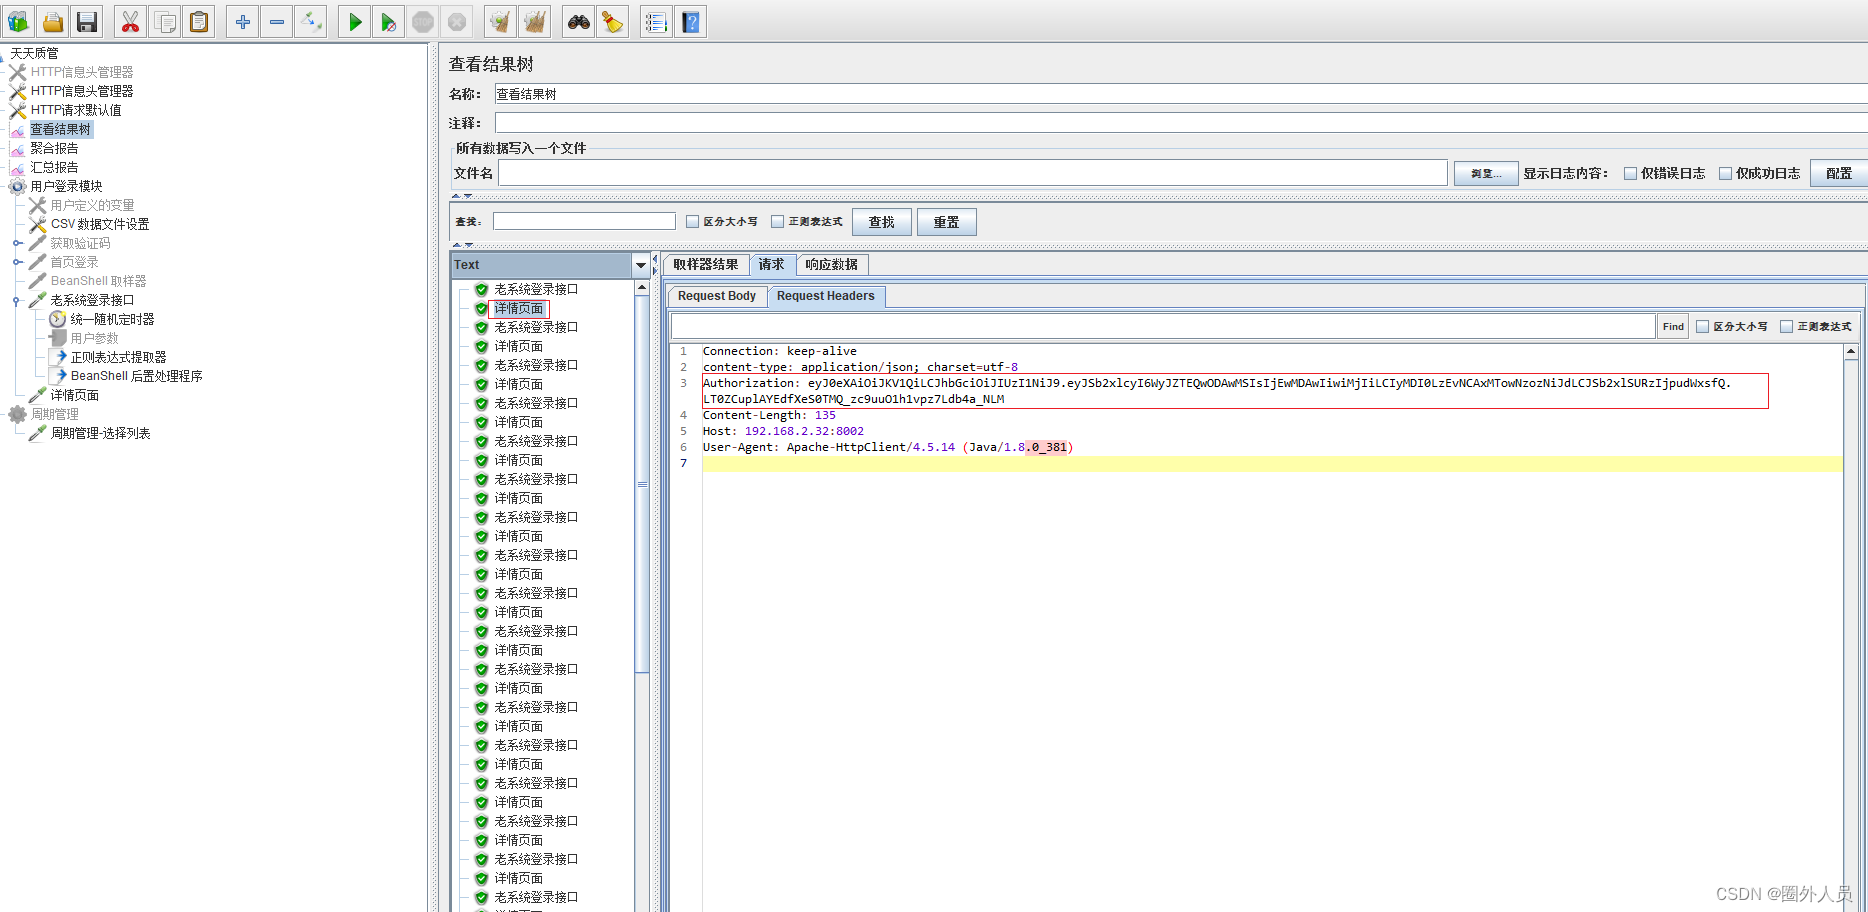The height and width of the screenshot is (912, 1868).
Task: Focus the 查找 text field
Action: pyautogui.click(x=584, y=221)
